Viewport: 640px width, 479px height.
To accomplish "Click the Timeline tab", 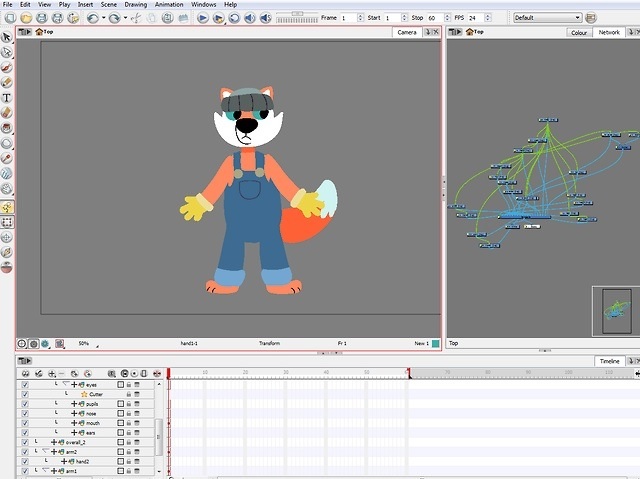I will coord(609,361).
